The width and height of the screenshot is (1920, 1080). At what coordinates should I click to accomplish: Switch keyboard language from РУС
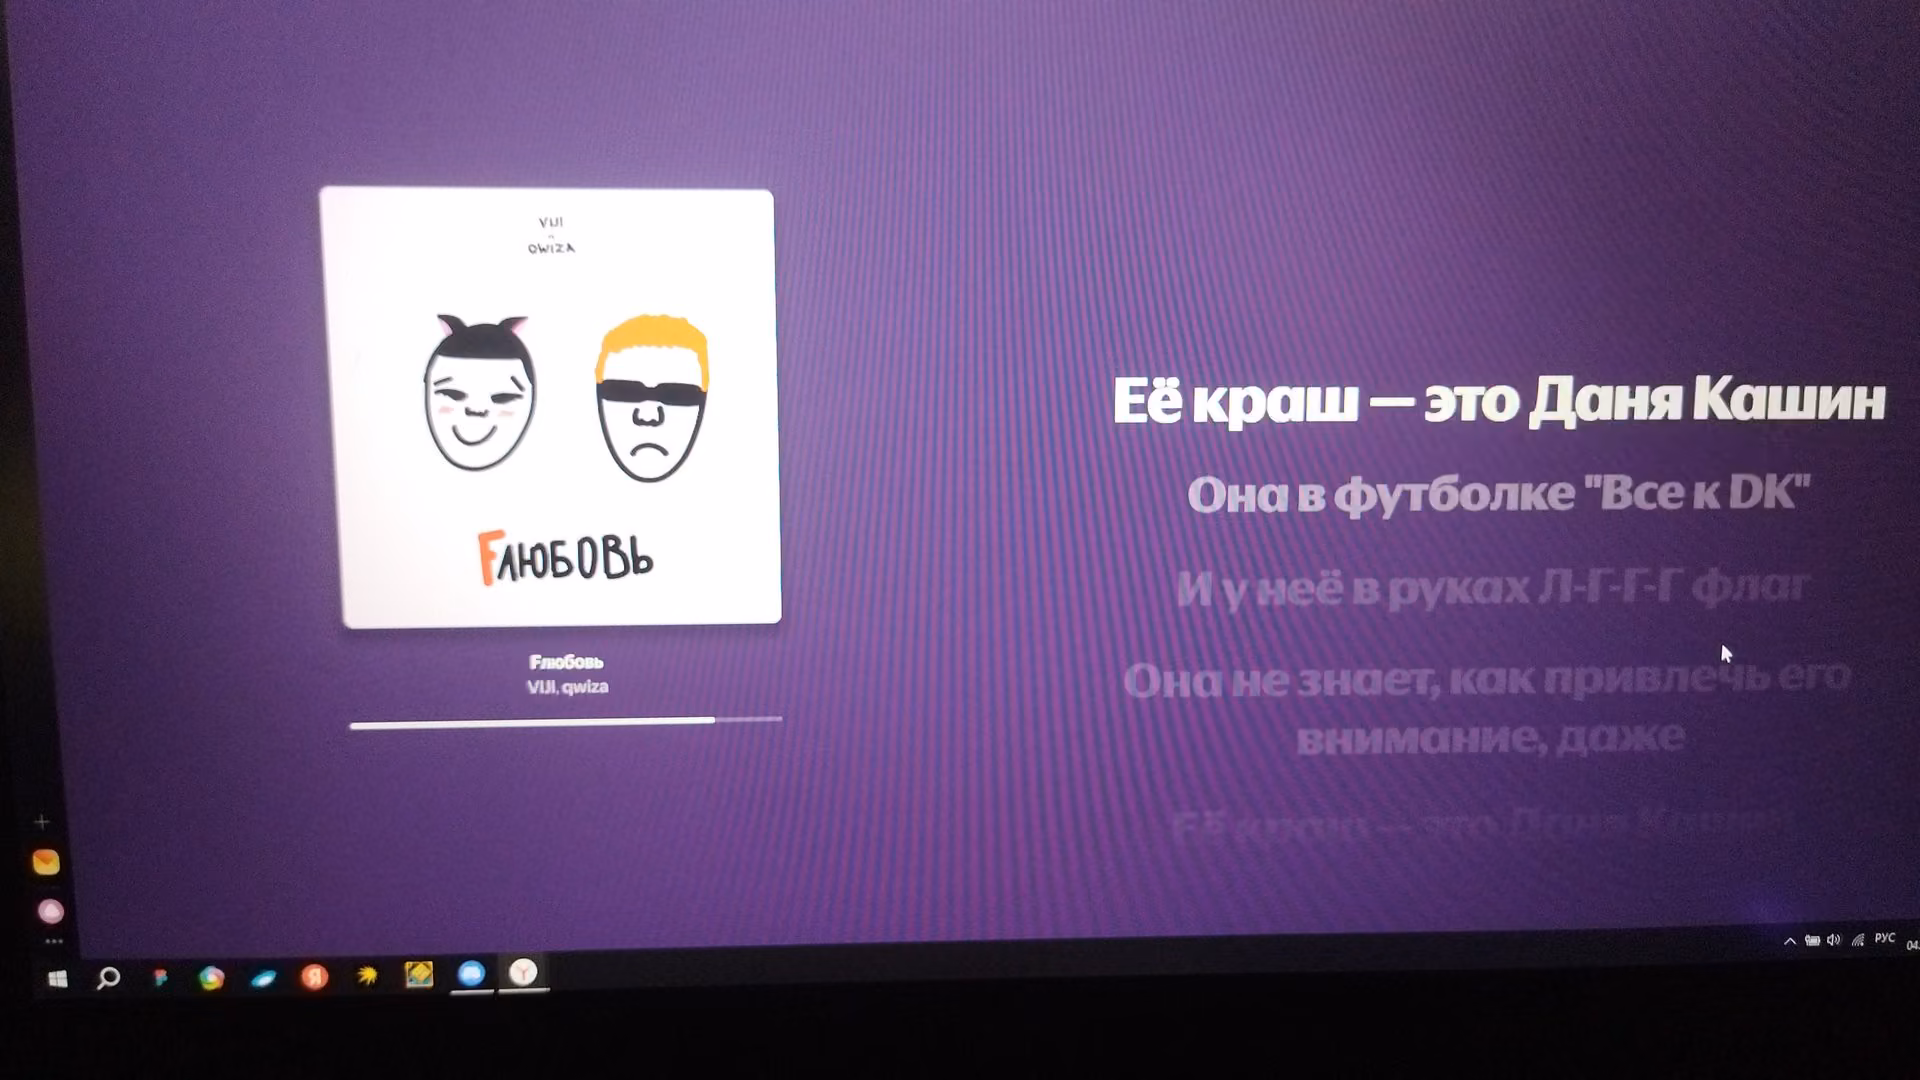point(1885,938)
